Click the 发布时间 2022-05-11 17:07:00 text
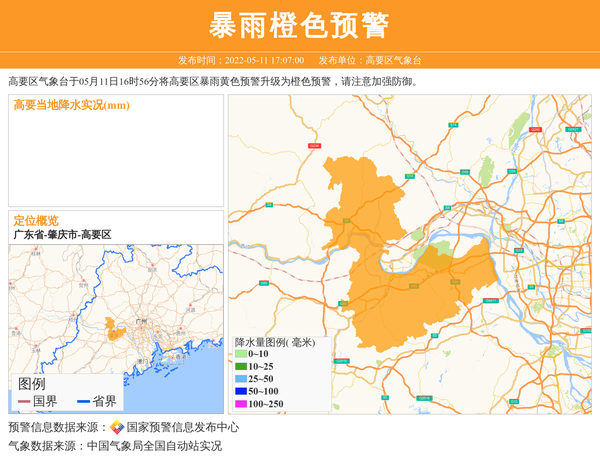Viewport: 600px width, 471px height. [x=241, y=60]
